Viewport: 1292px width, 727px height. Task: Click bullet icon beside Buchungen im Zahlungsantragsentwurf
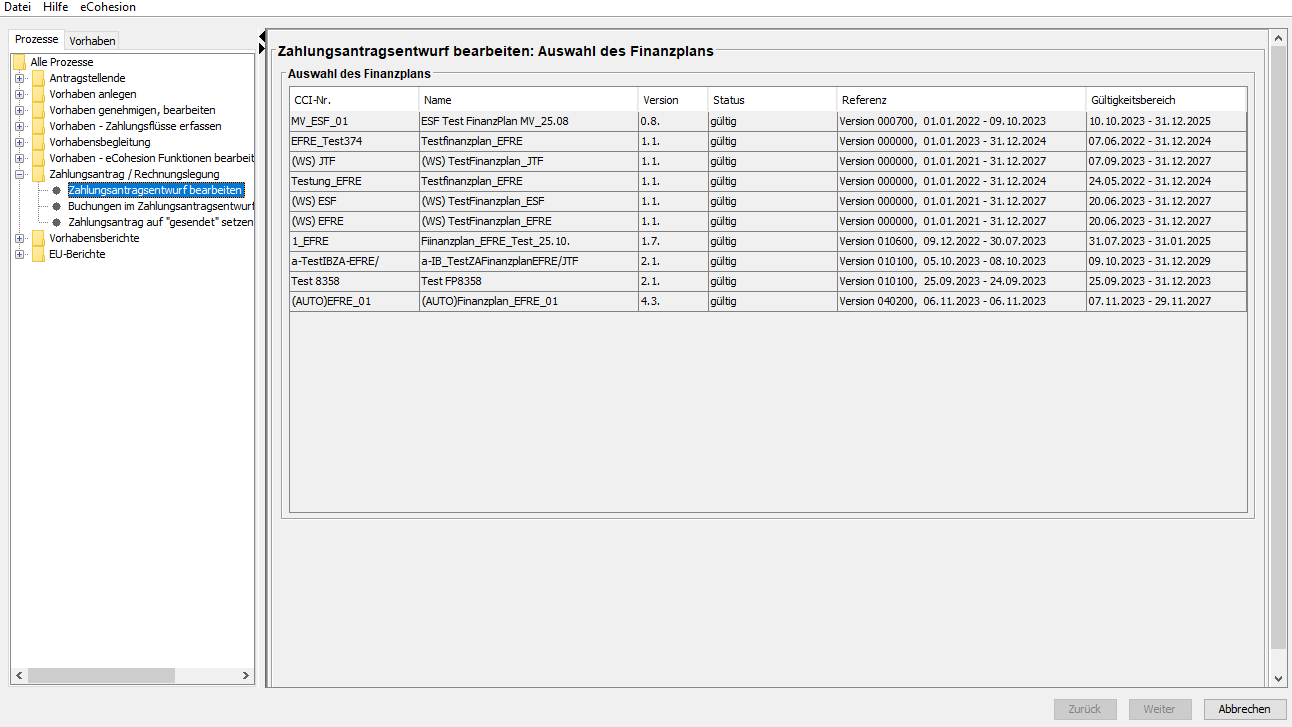(x=57, y=206)
